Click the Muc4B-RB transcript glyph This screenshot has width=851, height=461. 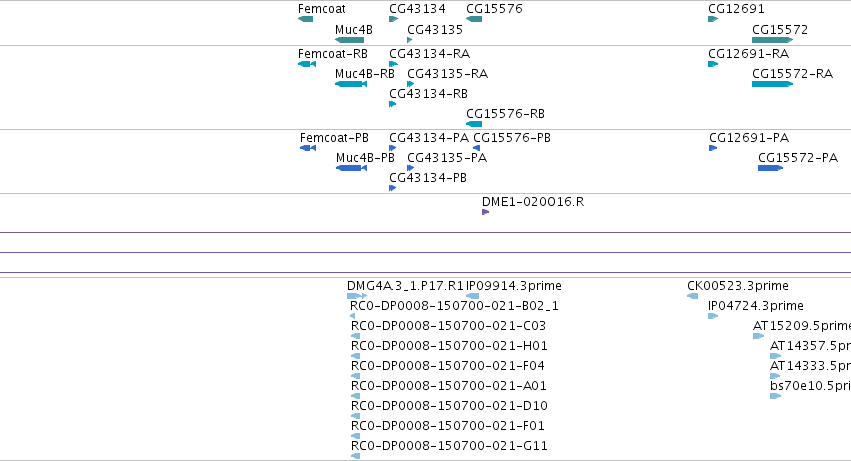(351, 84)
